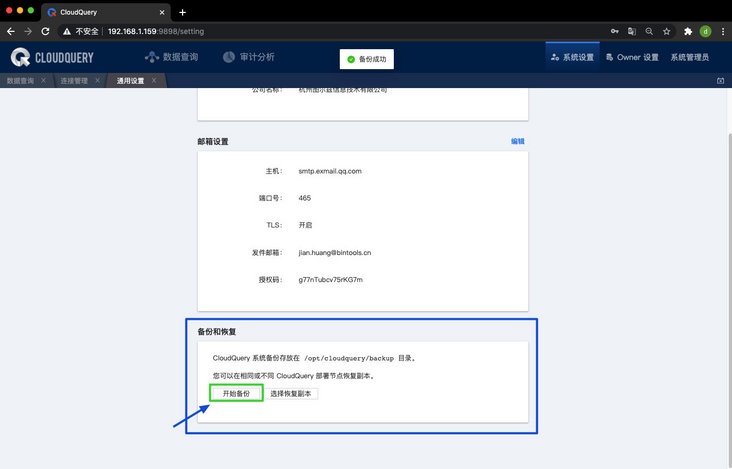Image resolution: width=732 pixels, height=469 pixels.
Task: Click the 不安全 security warning indicator
Action: (x=81, y=31)
